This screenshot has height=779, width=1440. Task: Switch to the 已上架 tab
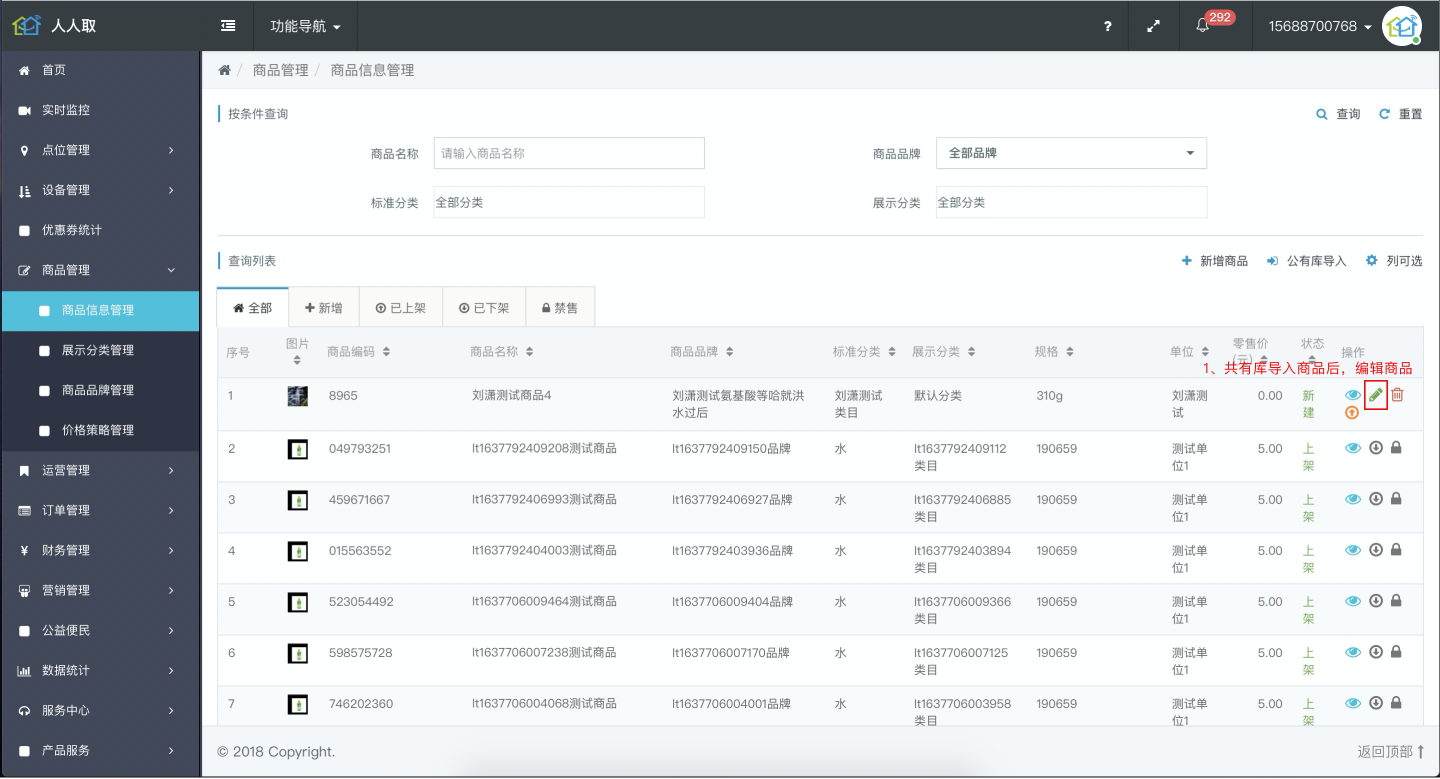coord(400,308)
